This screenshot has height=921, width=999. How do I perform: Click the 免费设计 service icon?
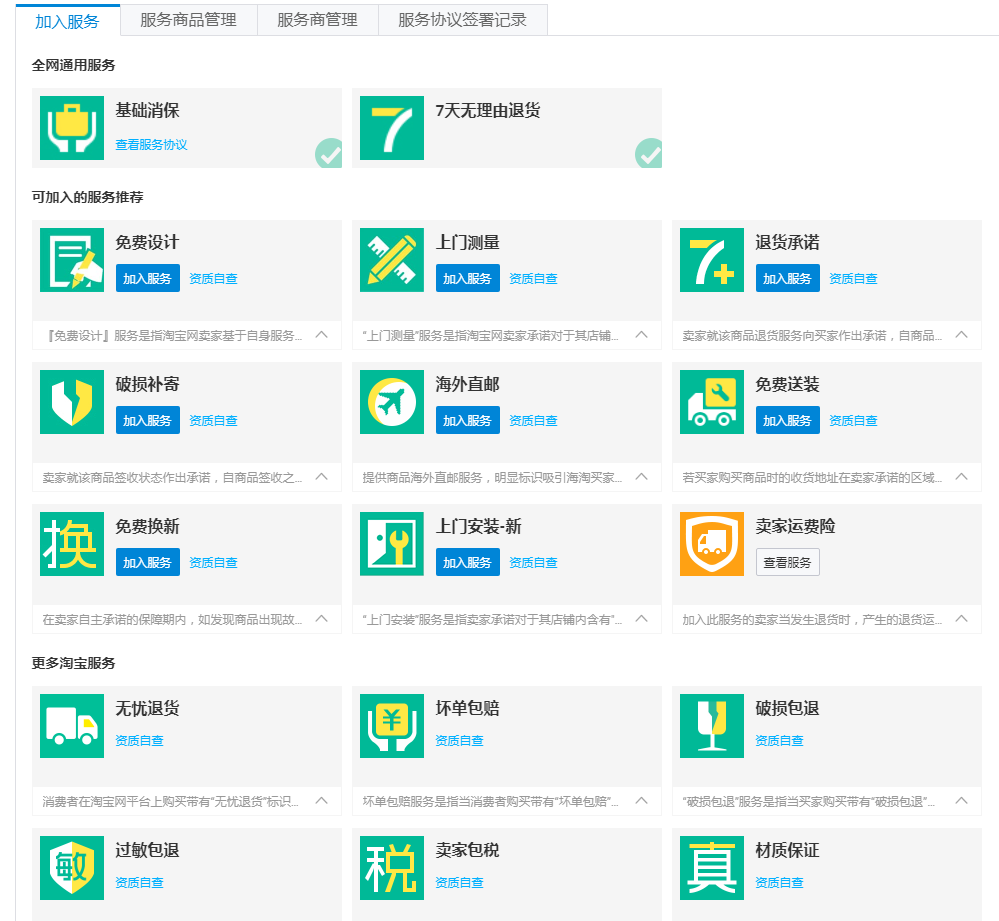(x=72, y=260)
